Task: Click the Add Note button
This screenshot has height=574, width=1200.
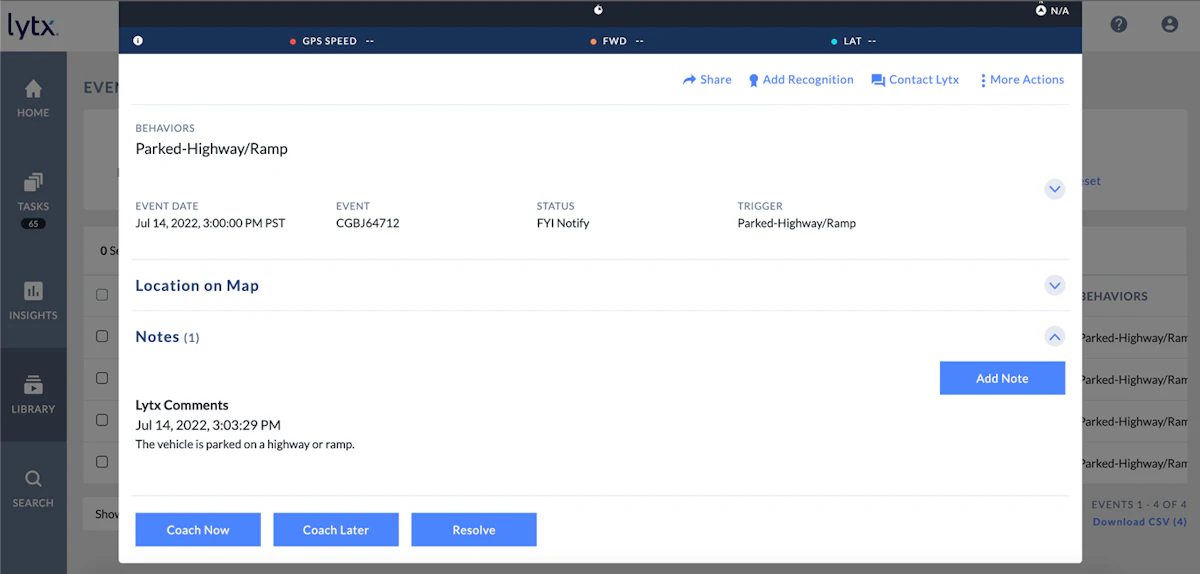Action: tap(1002, 378)
